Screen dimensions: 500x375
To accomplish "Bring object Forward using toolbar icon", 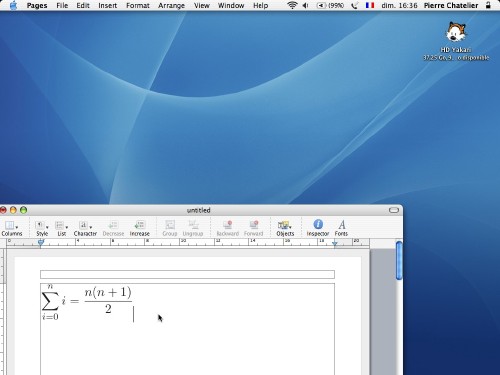I will click(254, 224).
